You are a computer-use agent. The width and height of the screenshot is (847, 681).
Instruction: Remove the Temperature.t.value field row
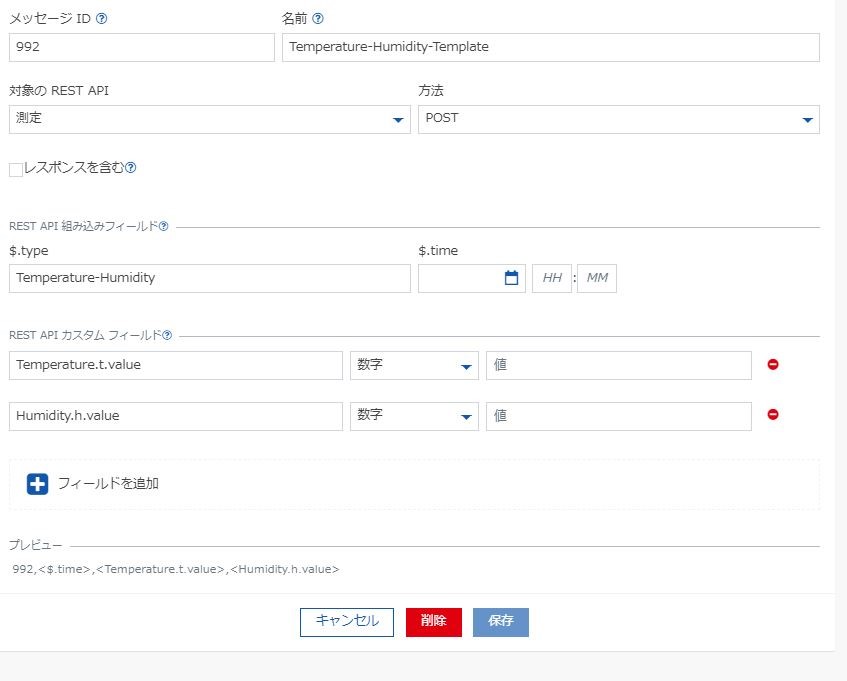773,365
